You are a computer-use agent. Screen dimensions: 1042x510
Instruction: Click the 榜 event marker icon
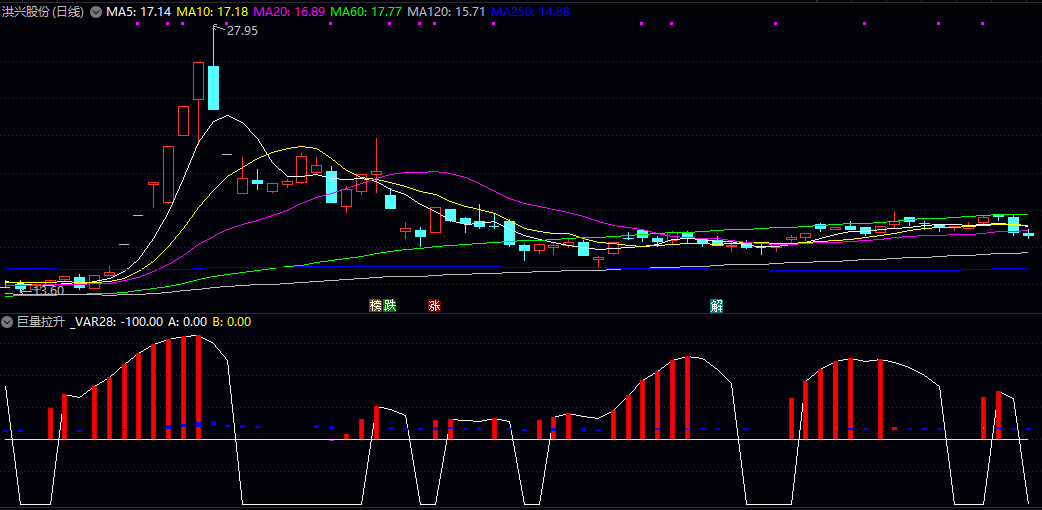376,305
